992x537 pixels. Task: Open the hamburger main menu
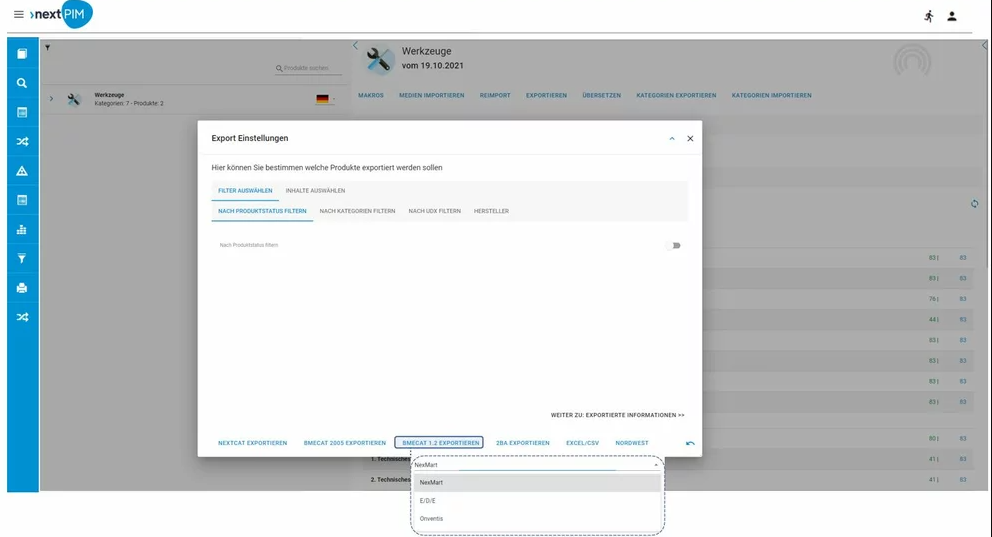click(x=18, y=14)
